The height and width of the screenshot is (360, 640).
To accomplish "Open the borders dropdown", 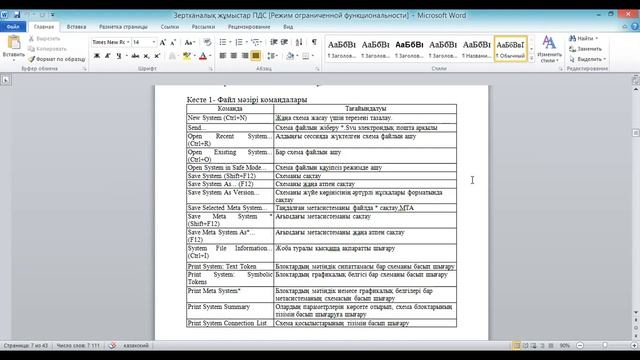I will 308,56.
